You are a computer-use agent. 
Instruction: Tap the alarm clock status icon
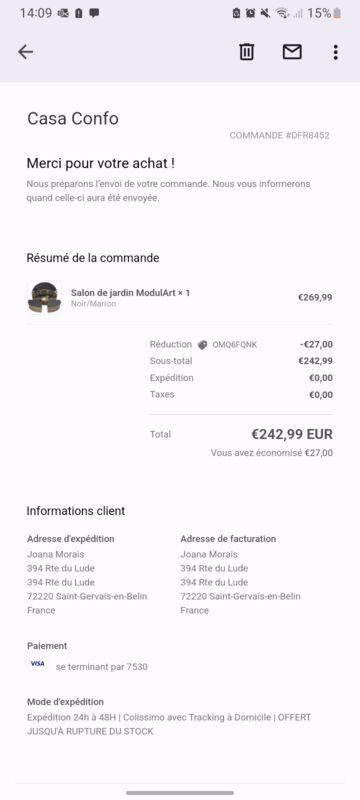pyautogui.click(x=250, y=13)
